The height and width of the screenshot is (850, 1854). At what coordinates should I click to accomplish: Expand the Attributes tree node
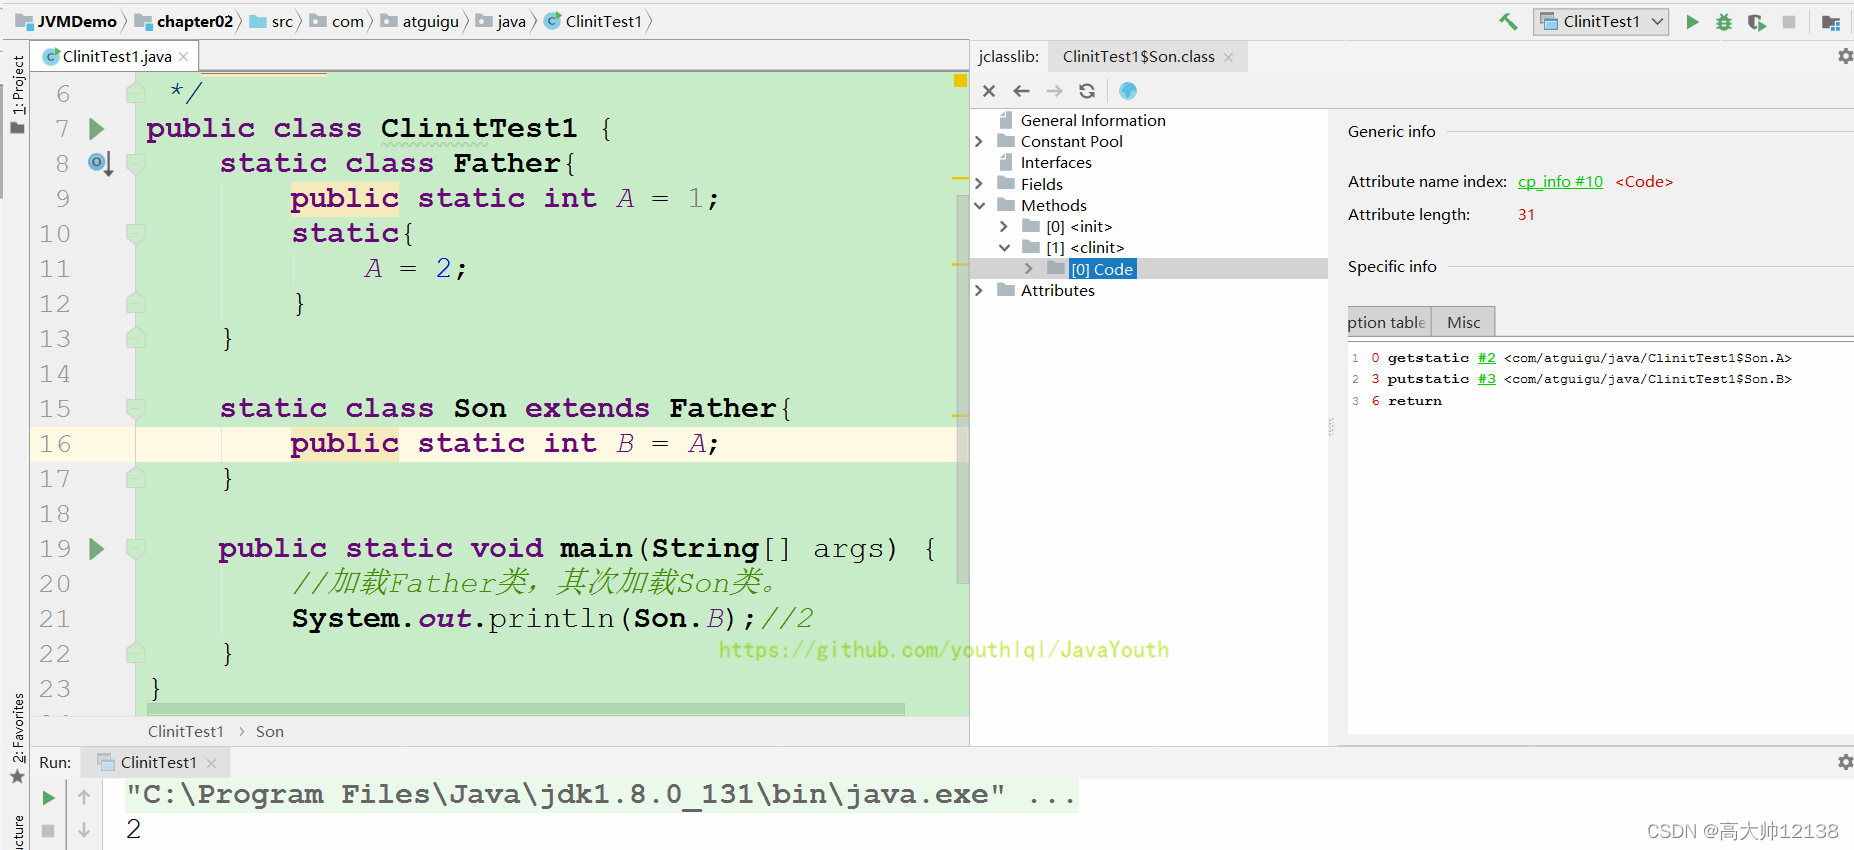pyautogui.click(x=979, y=291)
